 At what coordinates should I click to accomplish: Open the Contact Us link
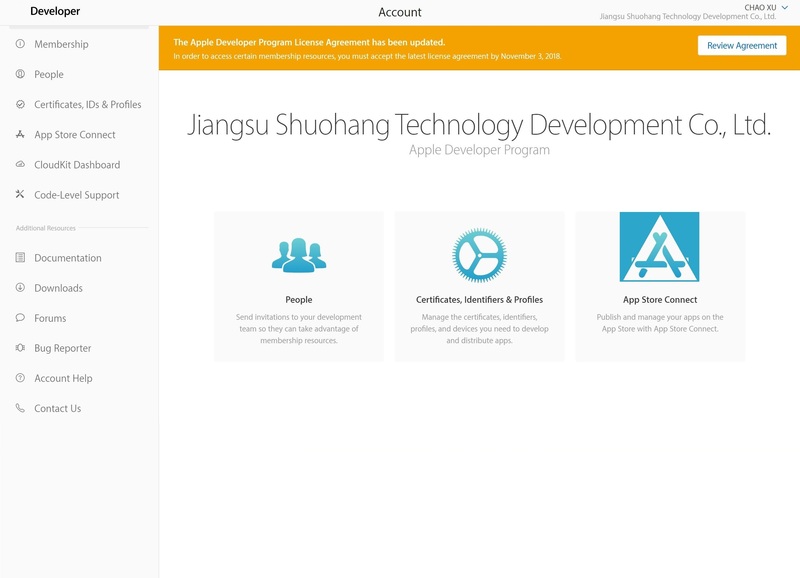58,408
